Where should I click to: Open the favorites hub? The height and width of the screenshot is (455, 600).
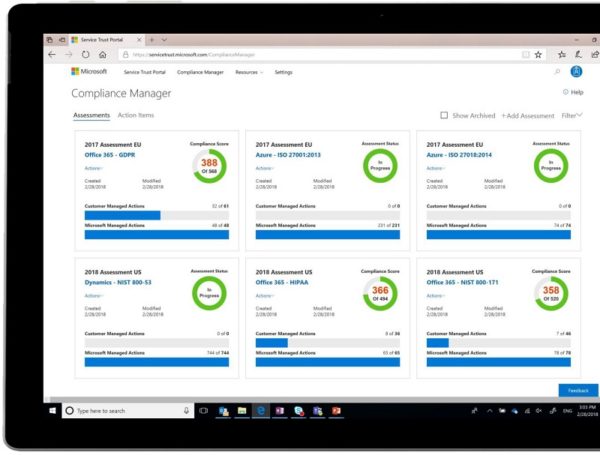pos(562,55)
